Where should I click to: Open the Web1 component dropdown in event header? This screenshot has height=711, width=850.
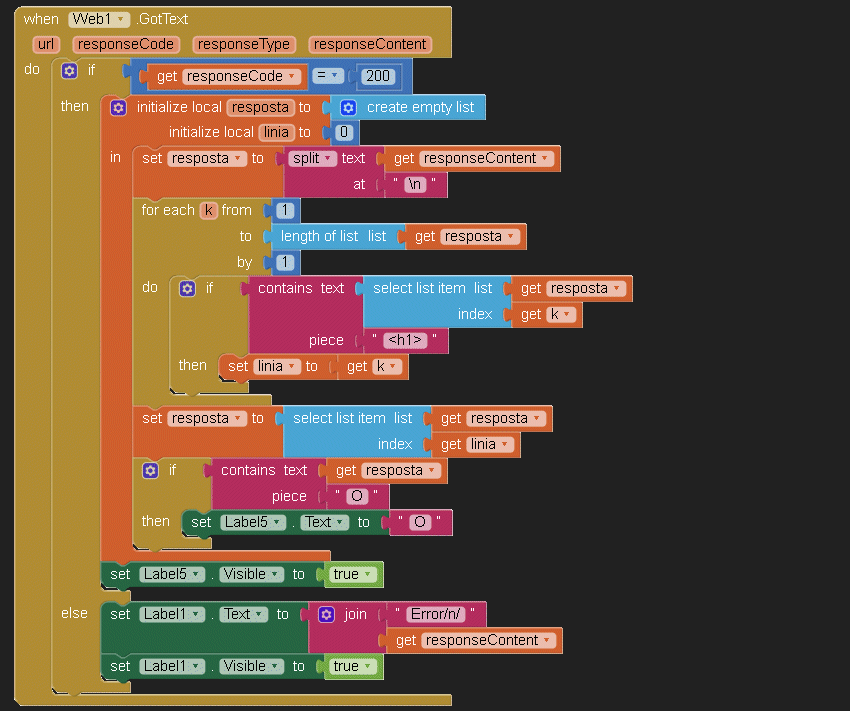click(x=99, y=19)
